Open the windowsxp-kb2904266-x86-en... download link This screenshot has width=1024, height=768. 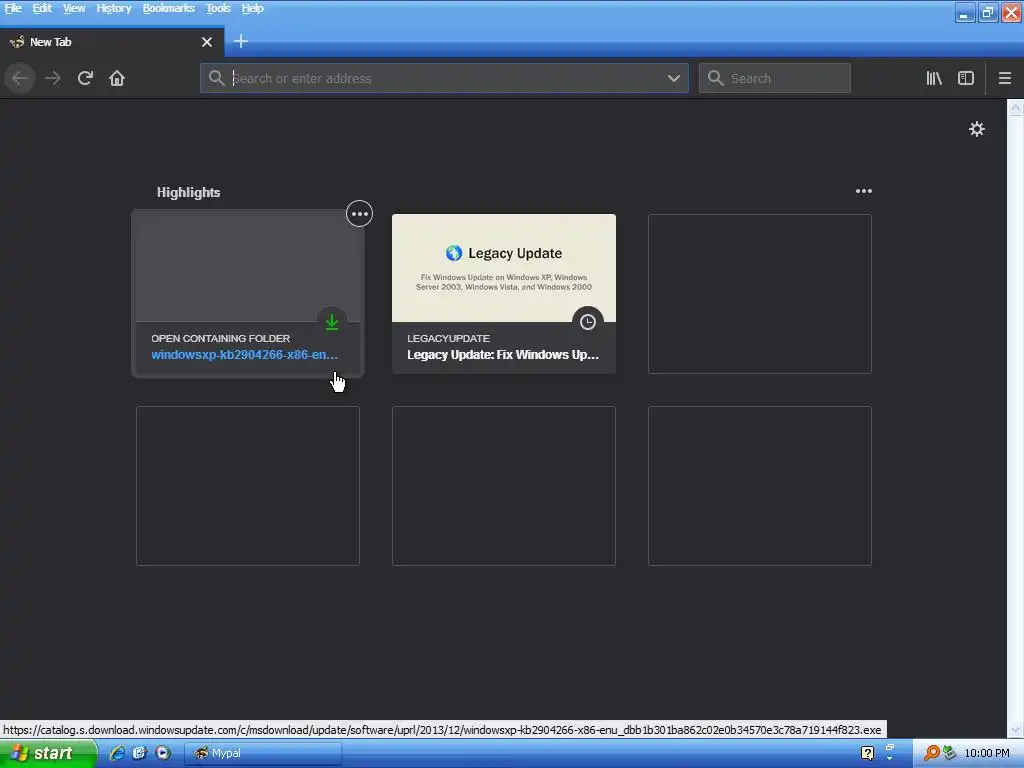(244, 355)
